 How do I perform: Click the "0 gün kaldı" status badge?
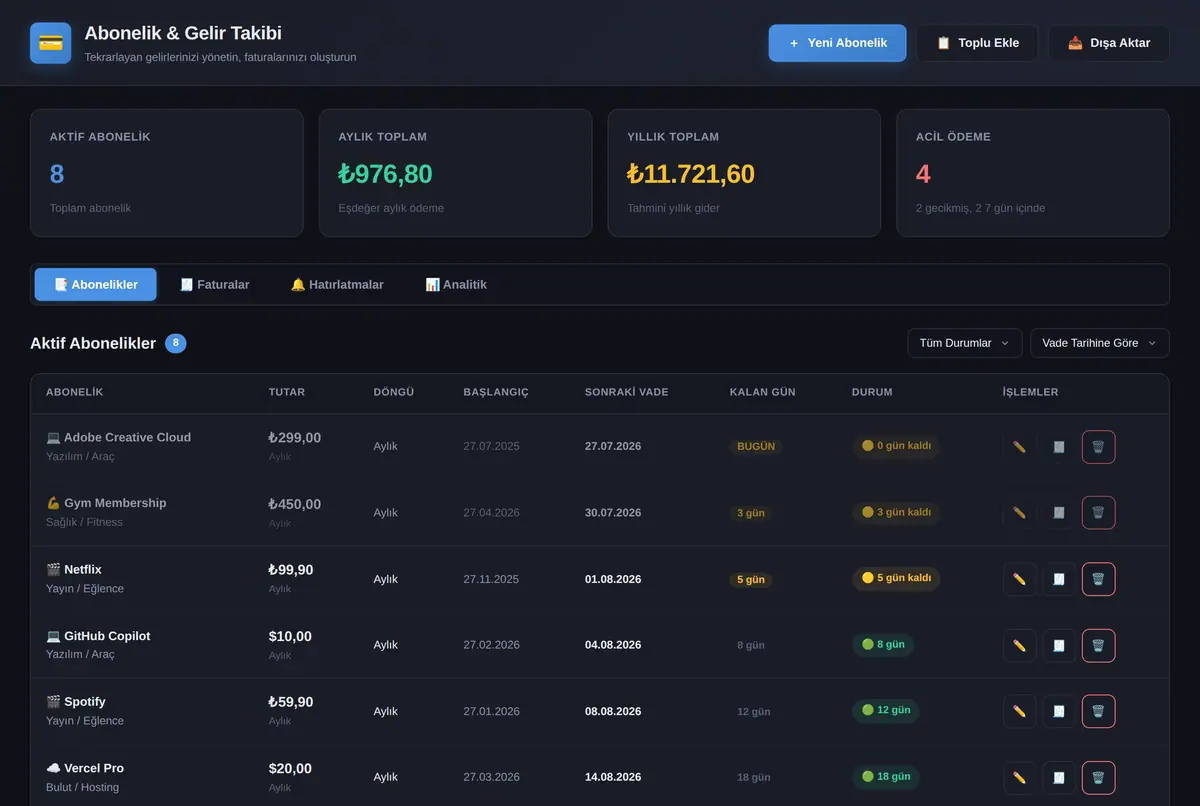tap(896, 446)
